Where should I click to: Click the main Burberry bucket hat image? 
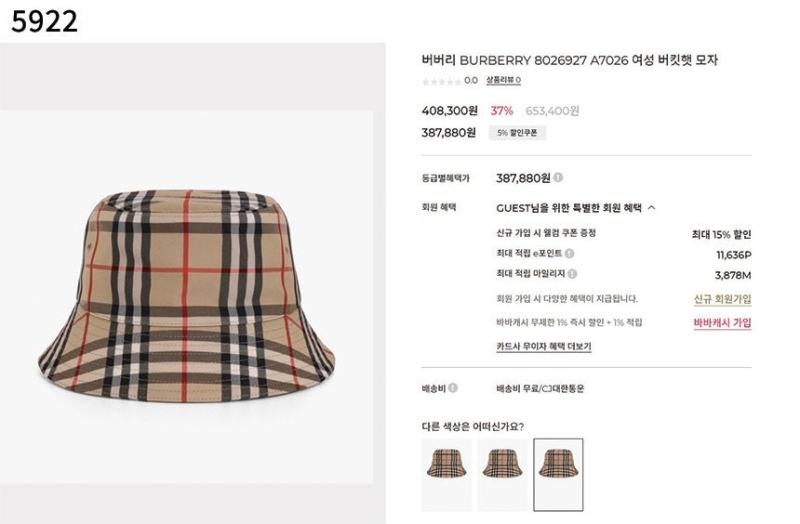(187, 296)
